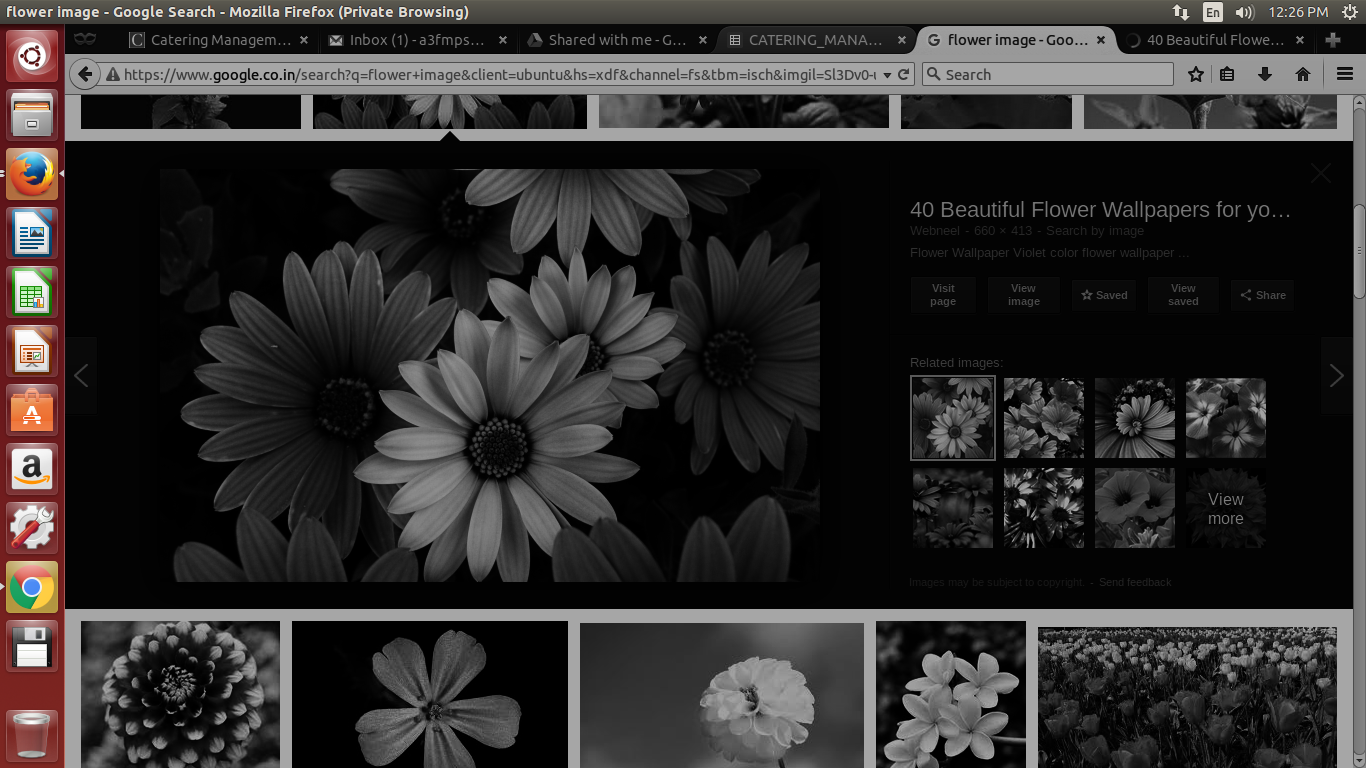Toggle the Saved star button
The image size is (1366, 768).
1104,295
